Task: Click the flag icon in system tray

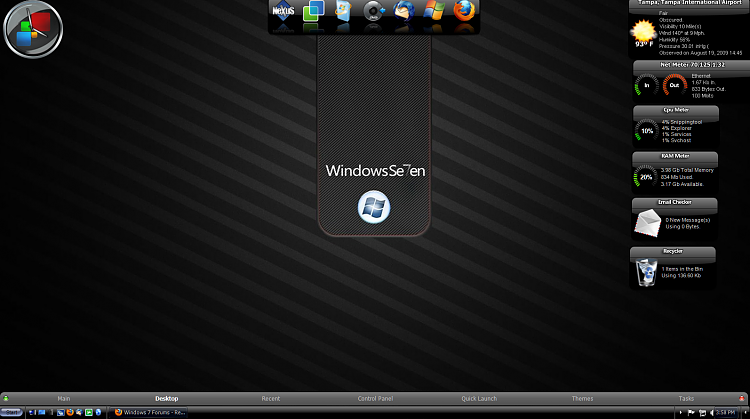Action: click(691, 412)
